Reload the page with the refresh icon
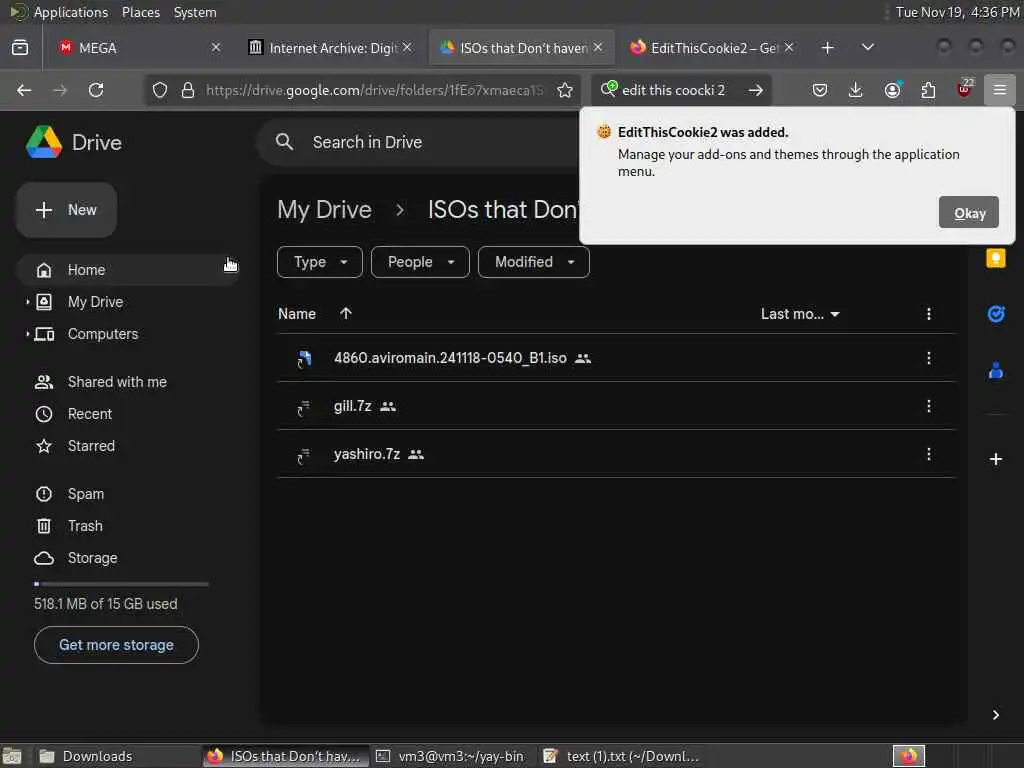Image resolution: width=1024 pixels, height=768 pixels. [x=96, y=90]
